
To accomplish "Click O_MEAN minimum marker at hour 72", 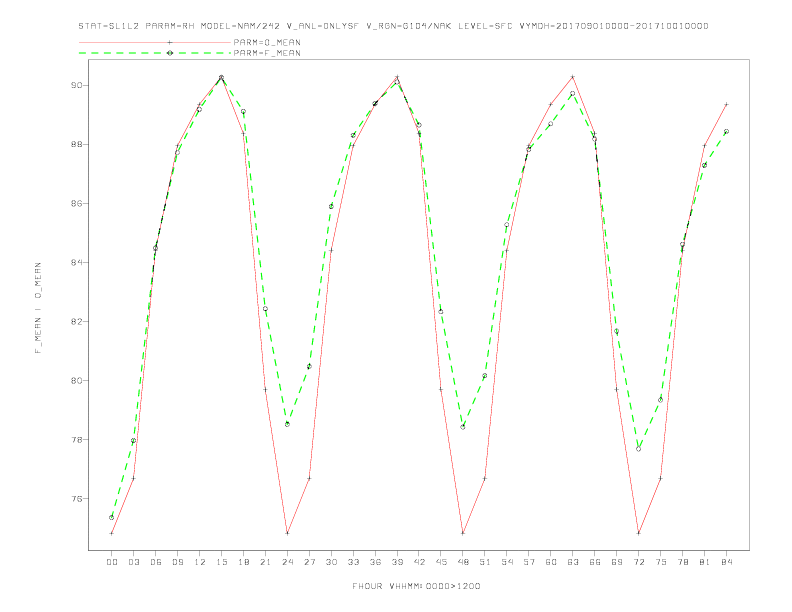I will coord(638,533).
